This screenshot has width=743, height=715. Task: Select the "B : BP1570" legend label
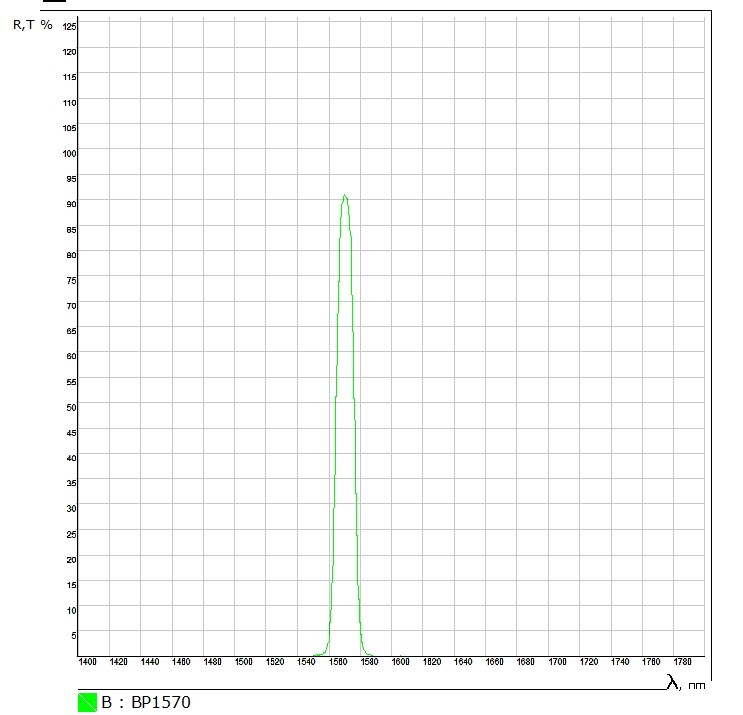pyautogui.click(x=146, y=702)
